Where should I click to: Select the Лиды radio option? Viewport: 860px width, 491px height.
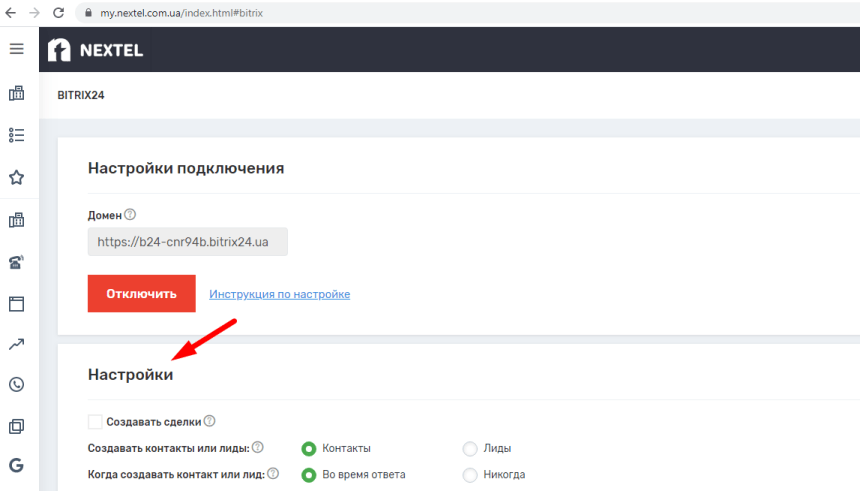(470, 449)
